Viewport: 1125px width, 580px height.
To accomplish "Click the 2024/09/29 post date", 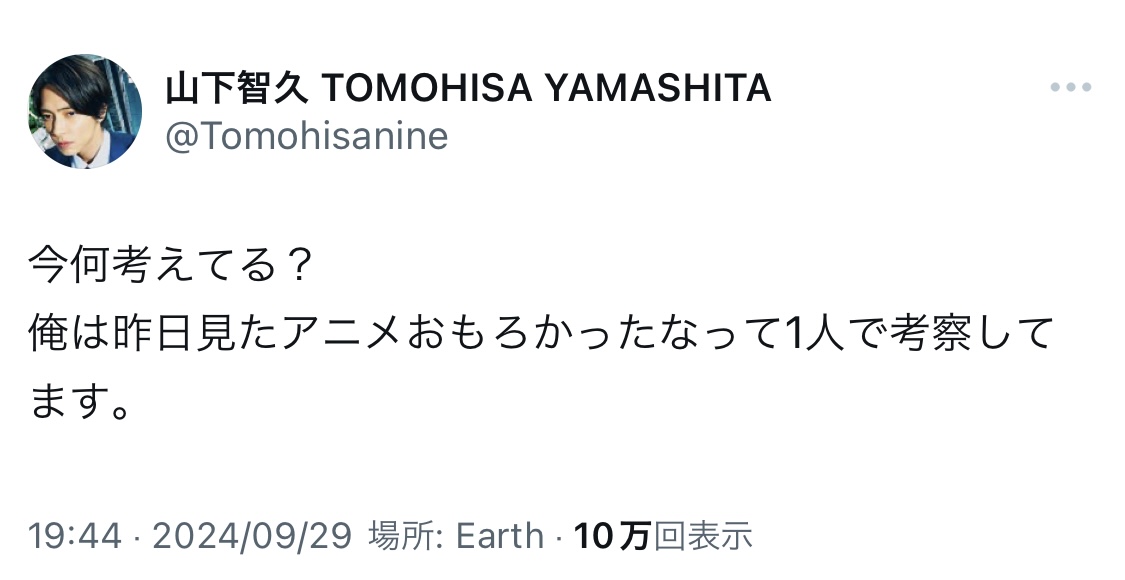I will (252, 536).
